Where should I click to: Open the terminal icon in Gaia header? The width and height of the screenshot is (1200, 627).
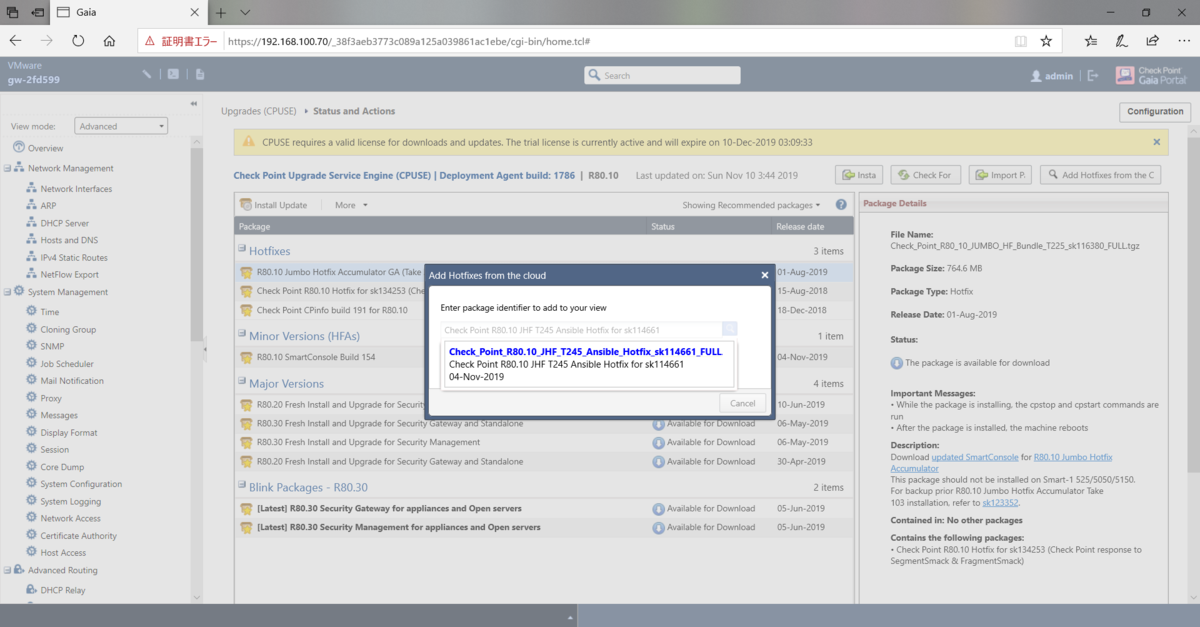173,74
